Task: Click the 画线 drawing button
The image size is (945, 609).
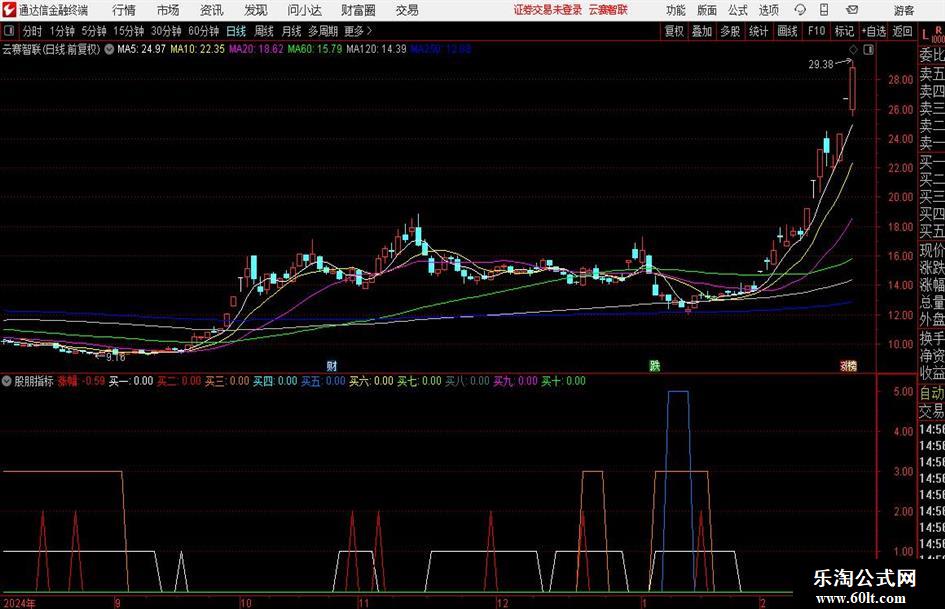Action: coord(787,31)
